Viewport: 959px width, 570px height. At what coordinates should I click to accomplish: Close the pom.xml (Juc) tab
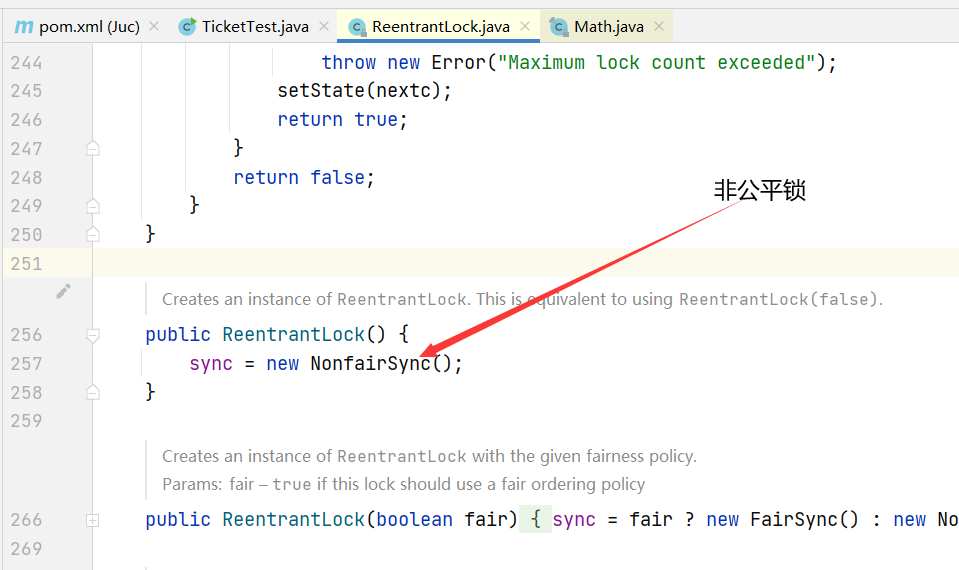pyautogui.click(x=154, y=26)
